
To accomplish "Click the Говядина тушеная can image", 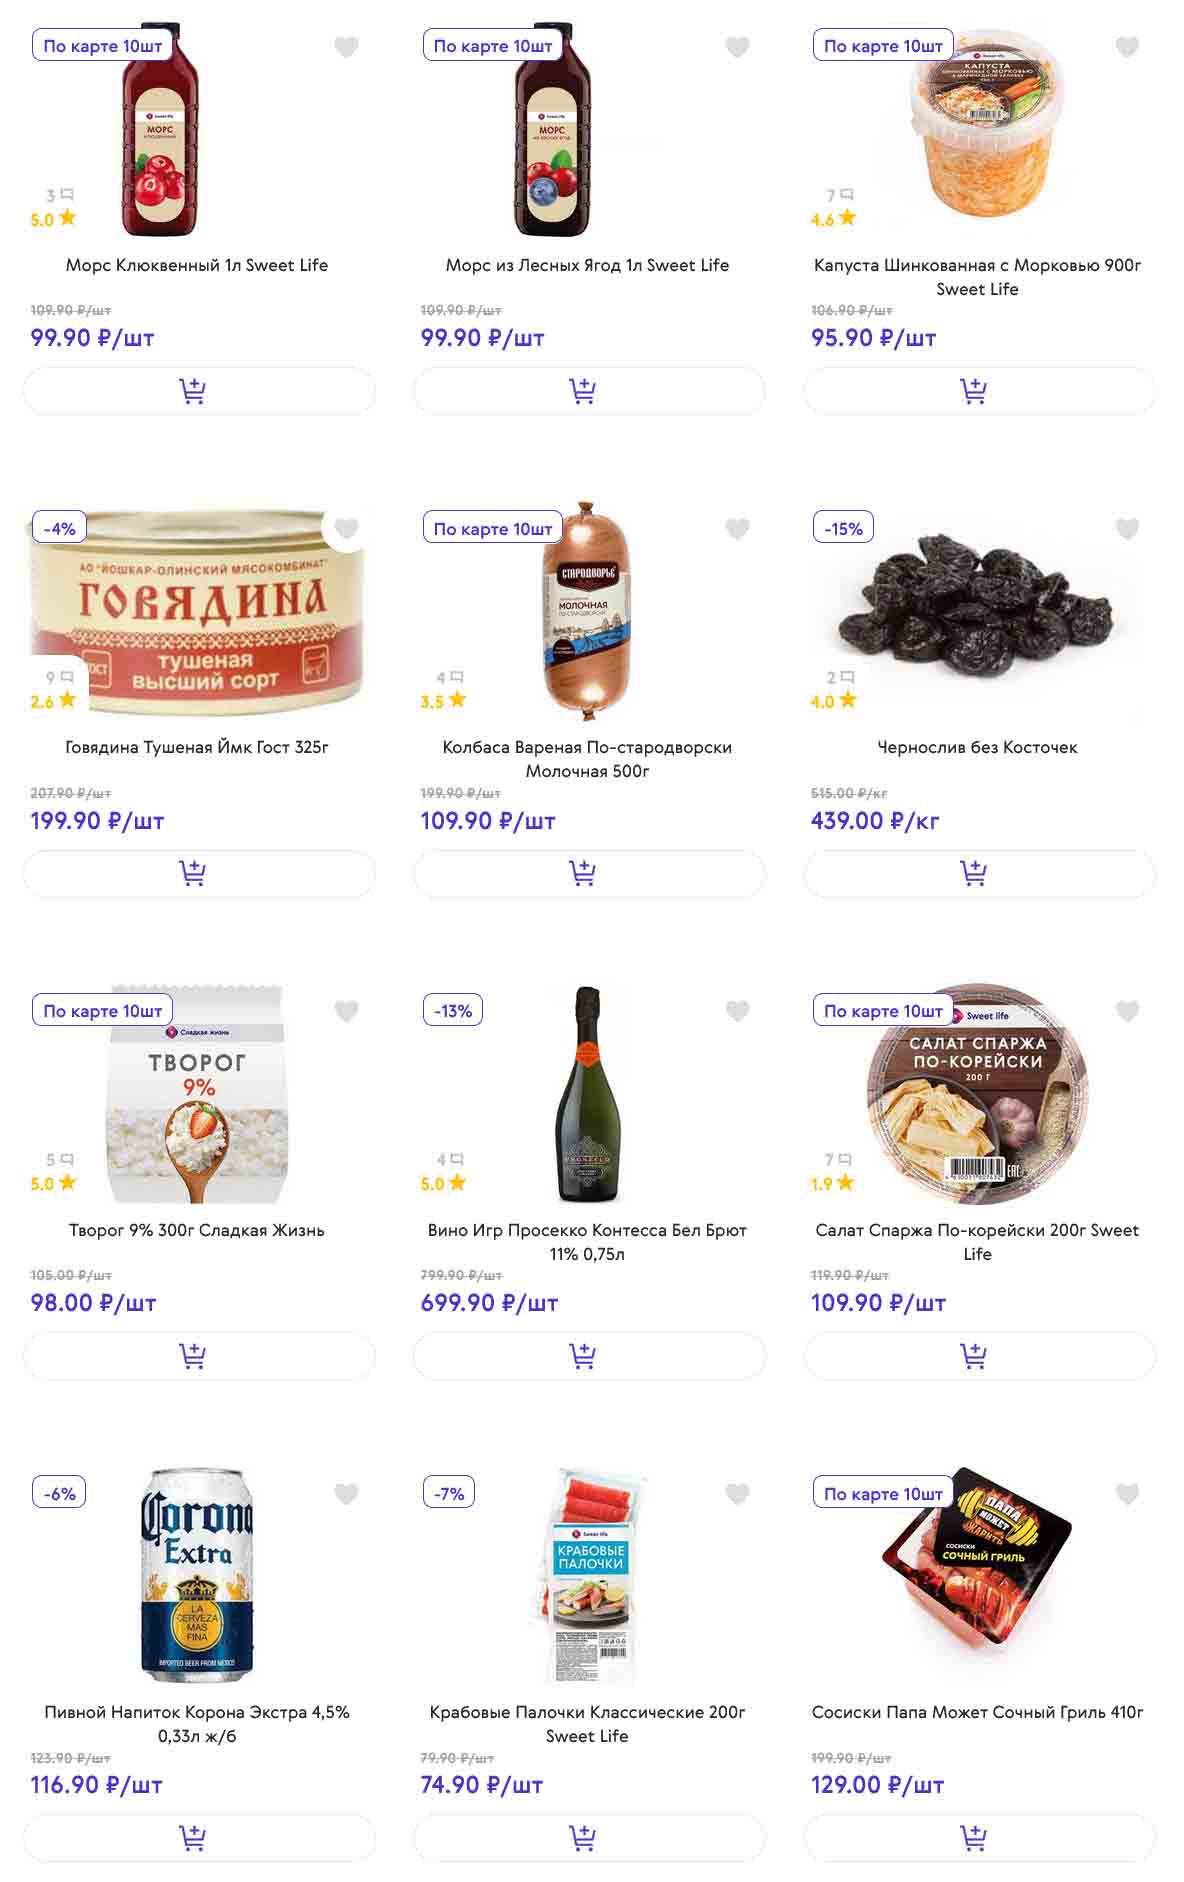I will pyautogui.click(x=198, y=610).
